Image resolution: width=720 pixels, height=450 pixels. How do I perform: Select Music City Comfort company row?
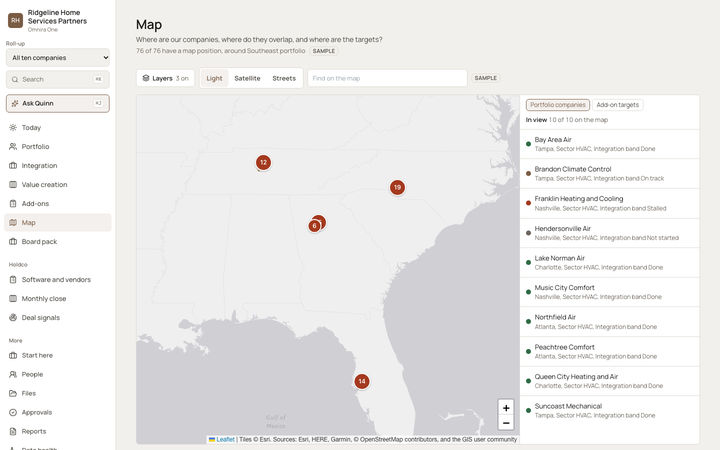(610, 292)
